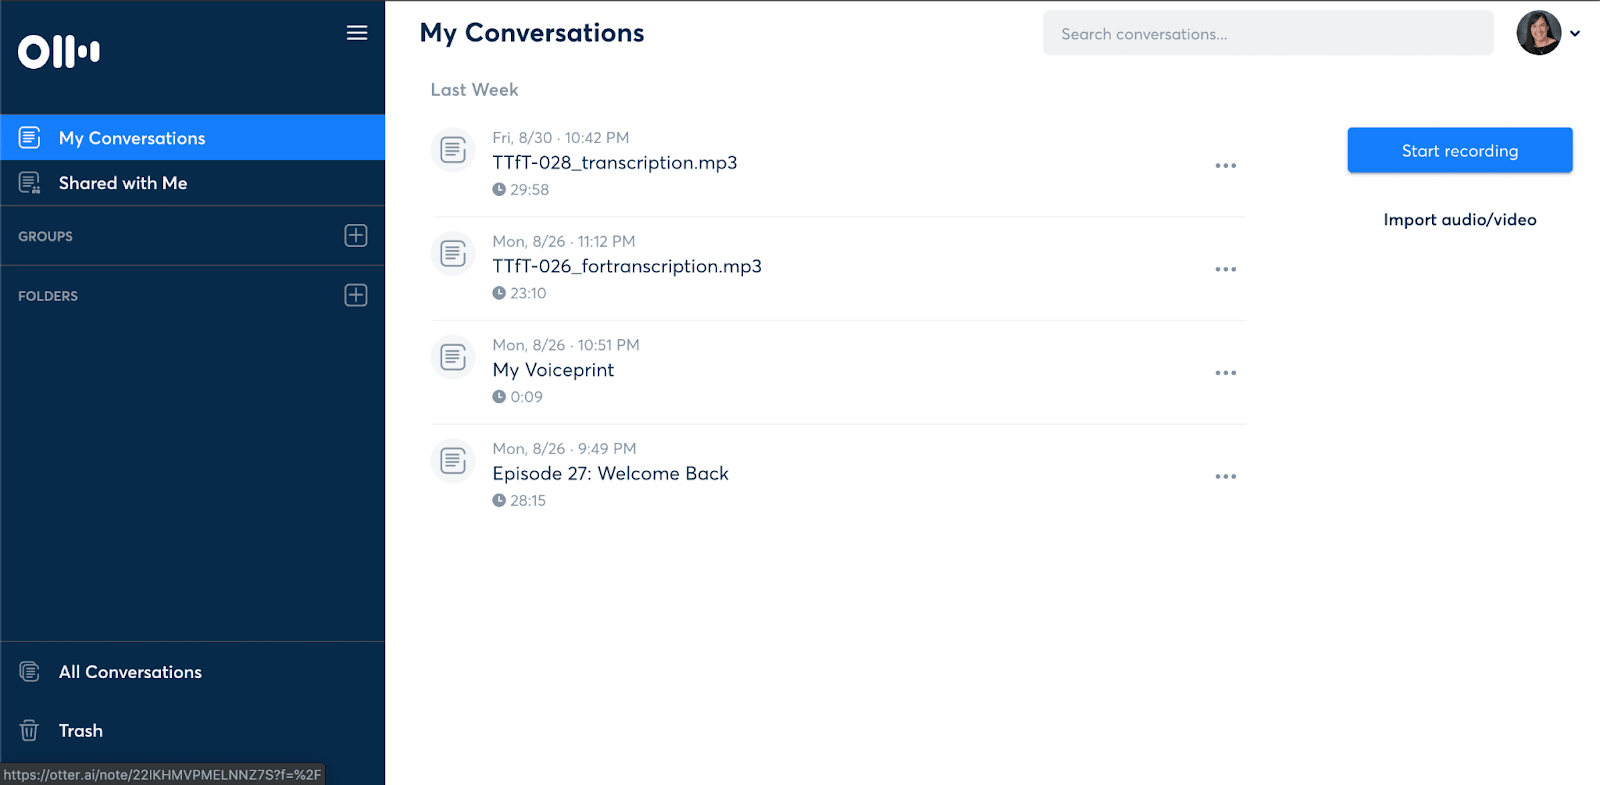This screenshot has width=1600, height=785.
Task: Click the clock icon showing 29:58 duration
Action: [498, 189]
